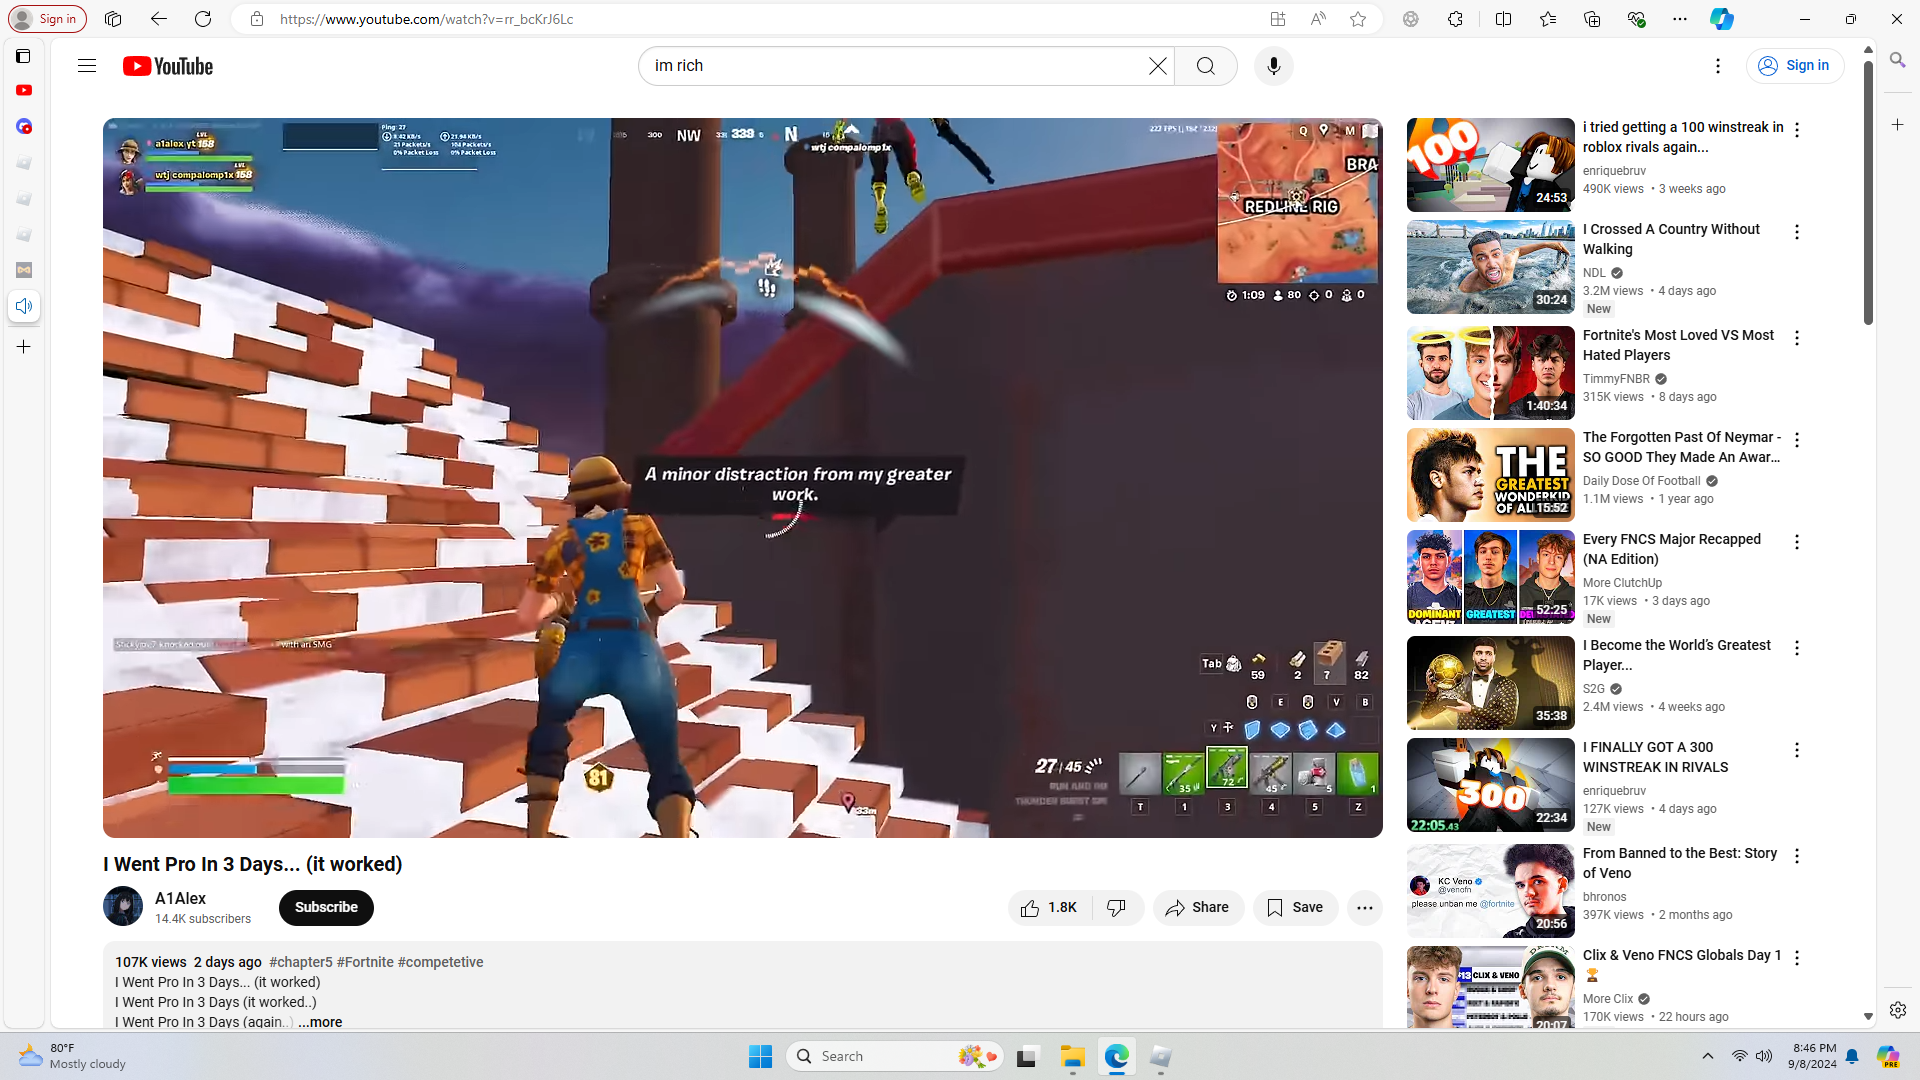Open File Explorer from the taskbar
This screenshot has width=1920, height=1080.
(x=1072, y=1057)
